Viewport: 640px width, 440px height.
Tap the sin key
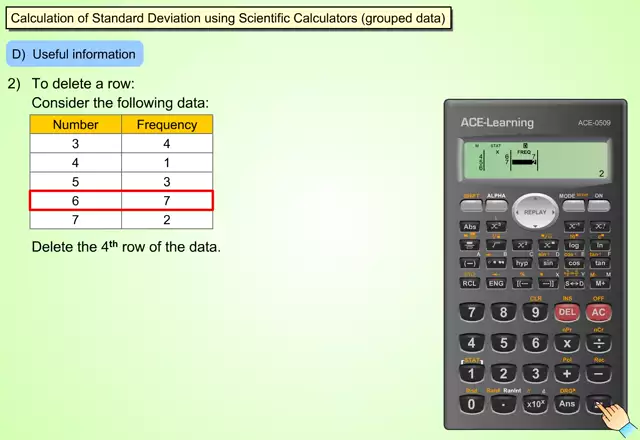click(x=548, y=263)
